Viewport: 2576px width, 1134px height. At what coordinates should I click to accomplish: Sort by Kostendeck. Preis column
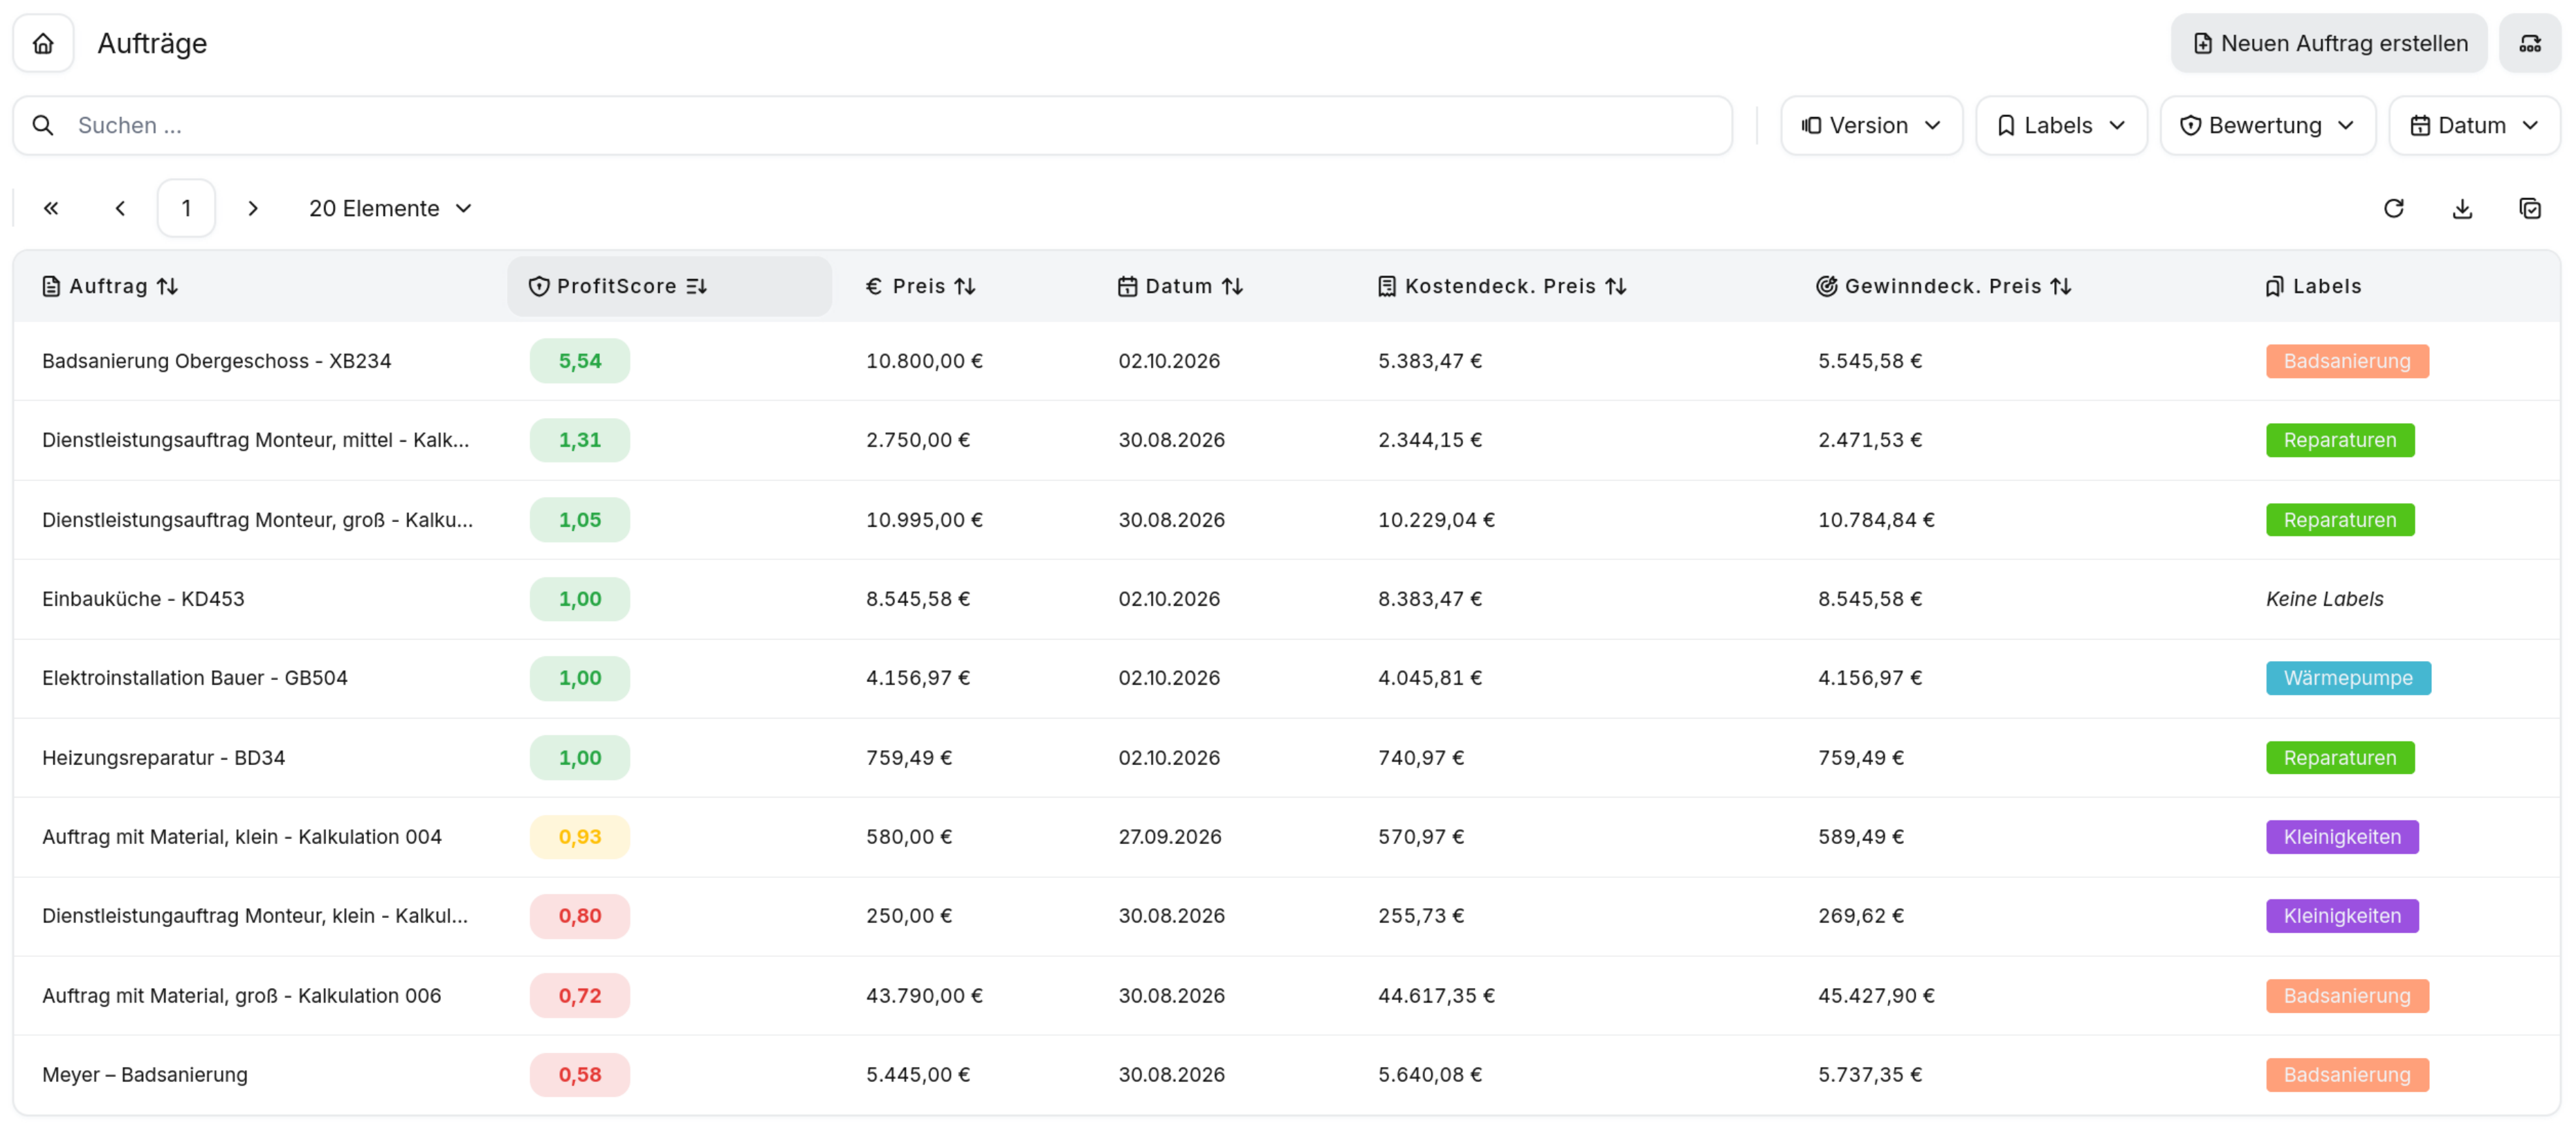(x=1502, y=286)
